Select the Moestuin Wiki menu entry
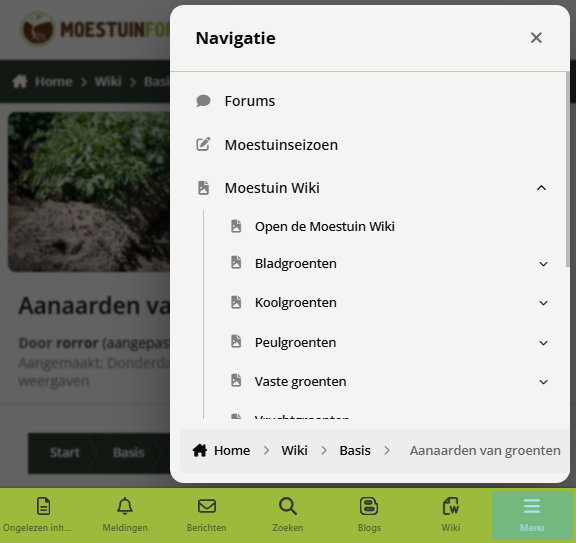This screenshot has height=543, width=576. tap(272, 188)
